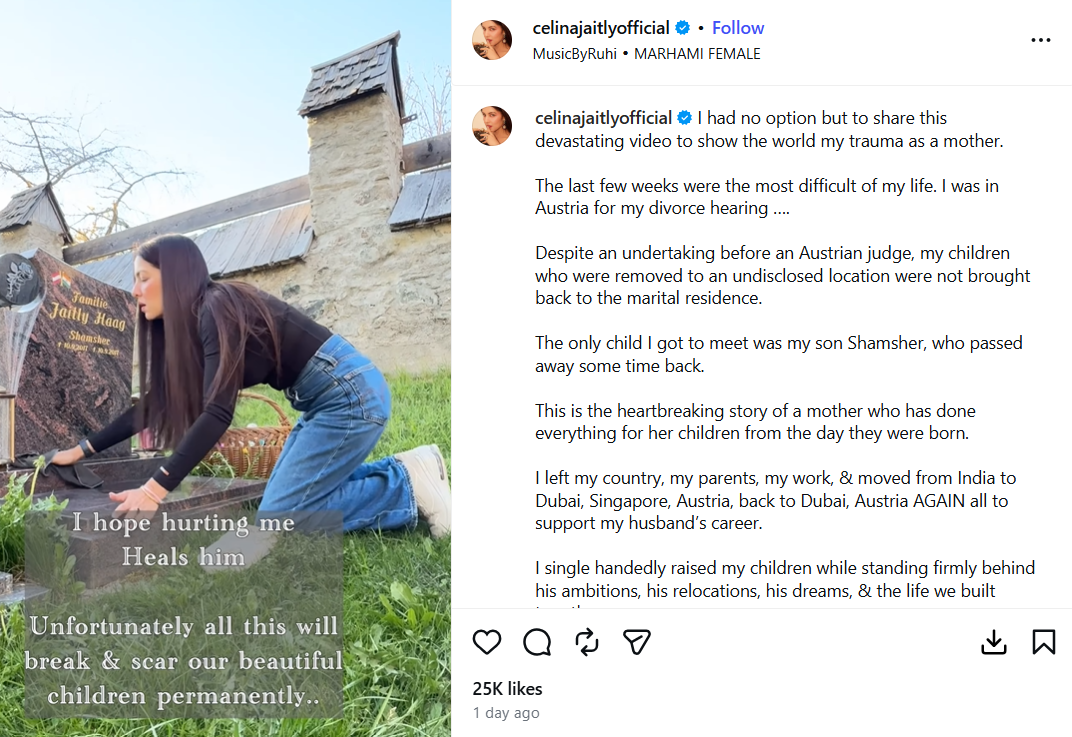Share the post via paper plane icon
1072x737 pixels.
click(x=636, y=642)
